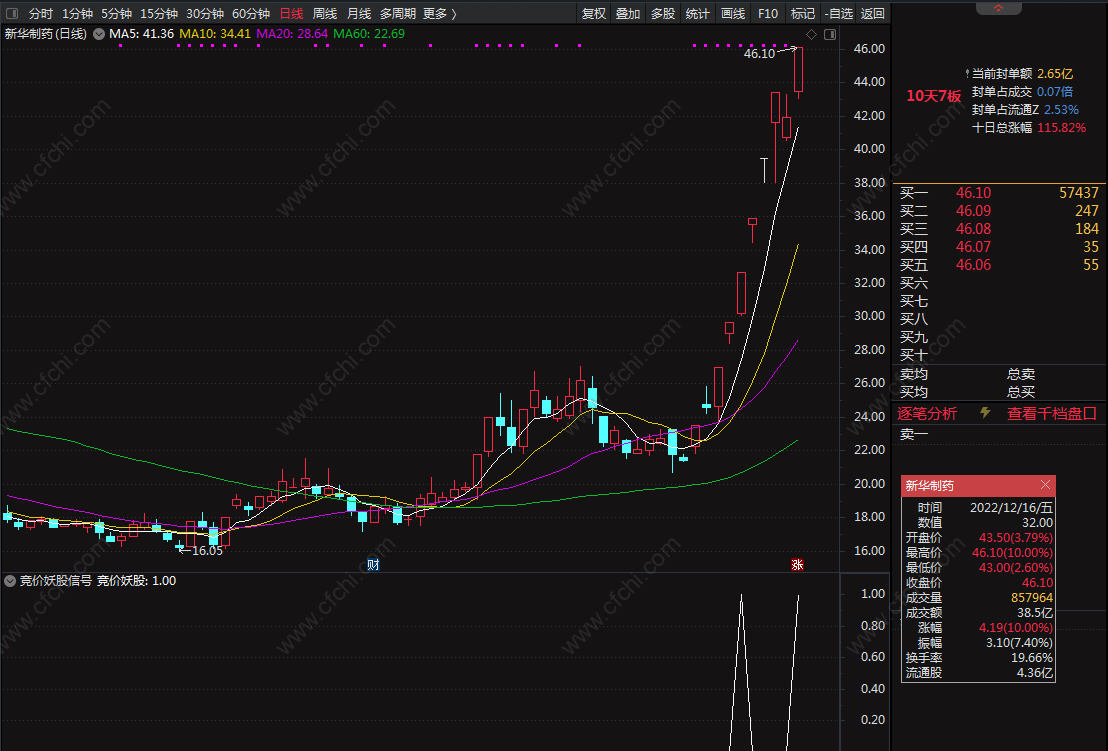Image resolution: width=1108 pixels, height=751 pixels.
Task: Click the latest limit-up candlestick at 46.10
Action: click(798, 70)
